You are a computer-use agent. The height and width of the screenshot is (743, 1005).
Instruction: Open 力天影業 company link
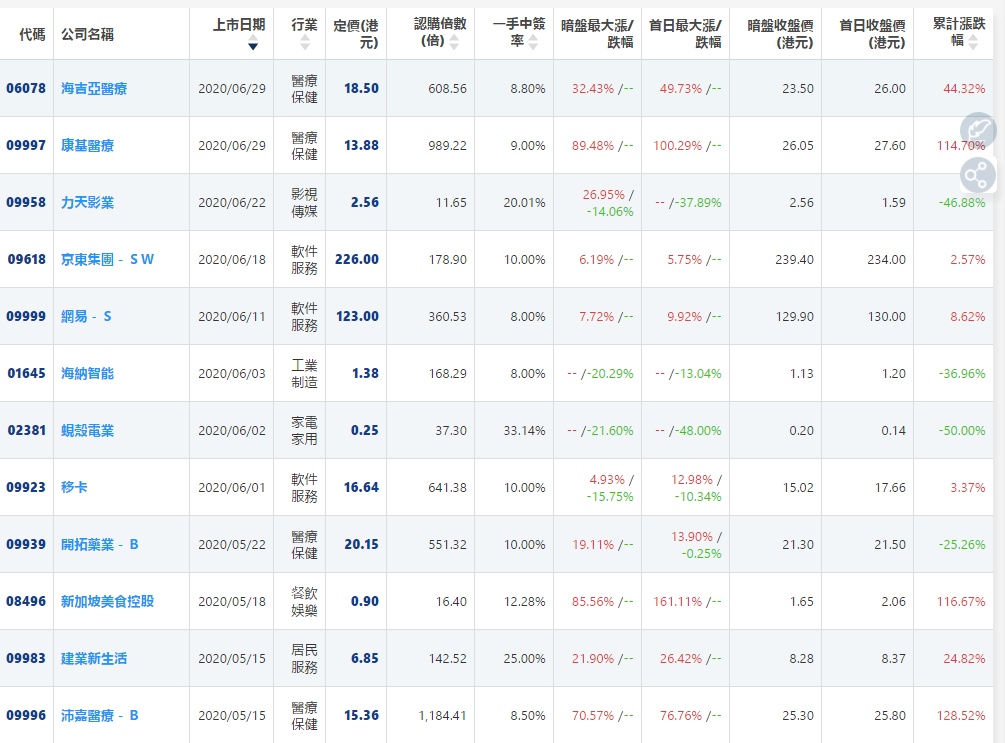coord(87,203)
